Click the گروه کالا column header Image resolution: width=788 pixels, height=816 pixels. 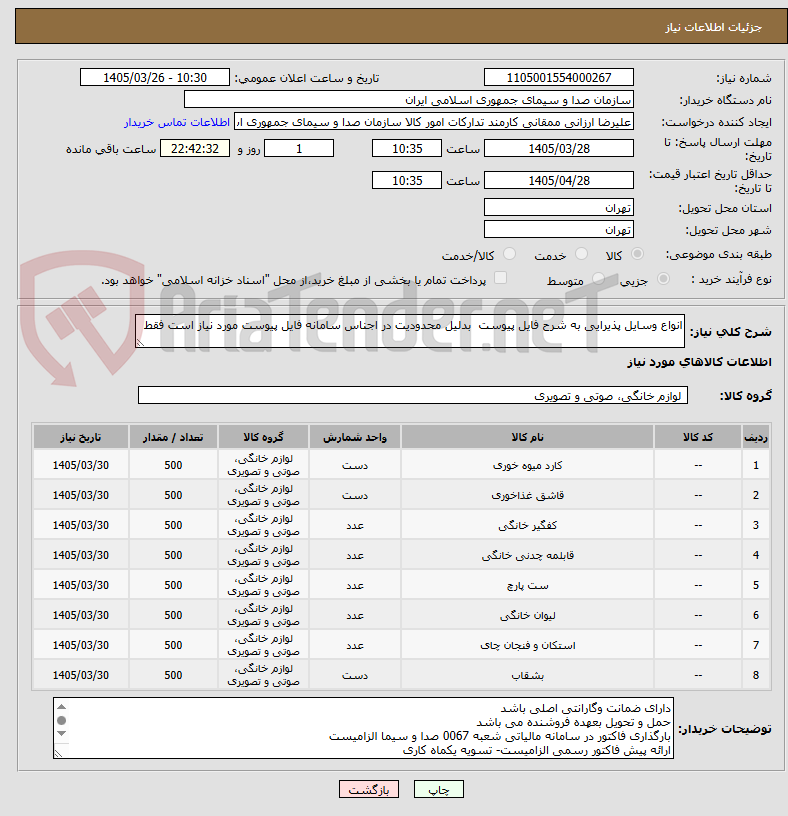point(263,437)
